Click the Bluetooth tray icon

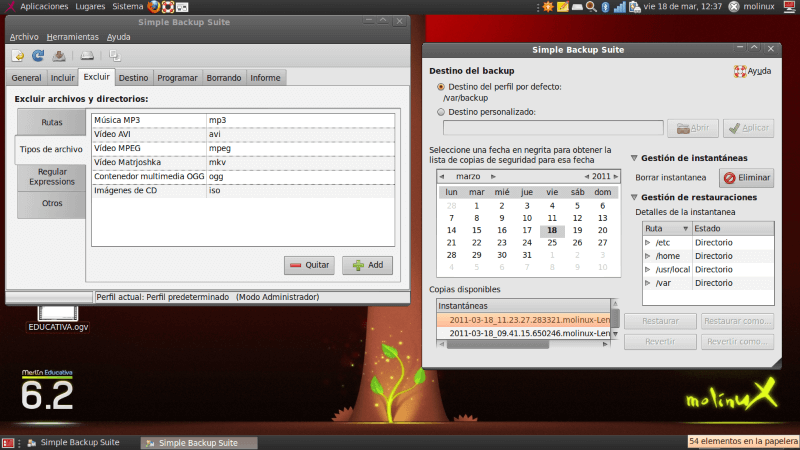606,7
